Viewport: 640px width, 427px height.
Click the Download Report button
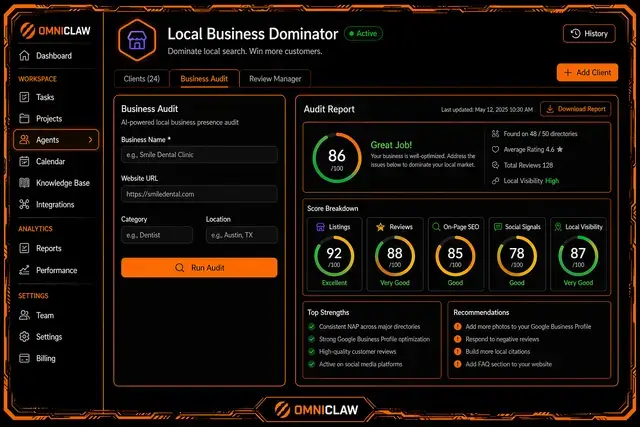[576, 109]
